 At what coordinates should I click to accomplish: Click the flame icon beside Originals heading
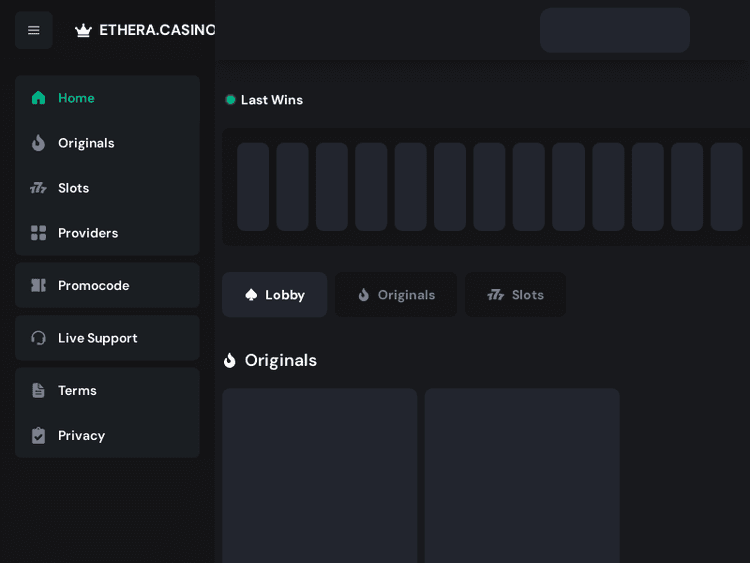230,360
